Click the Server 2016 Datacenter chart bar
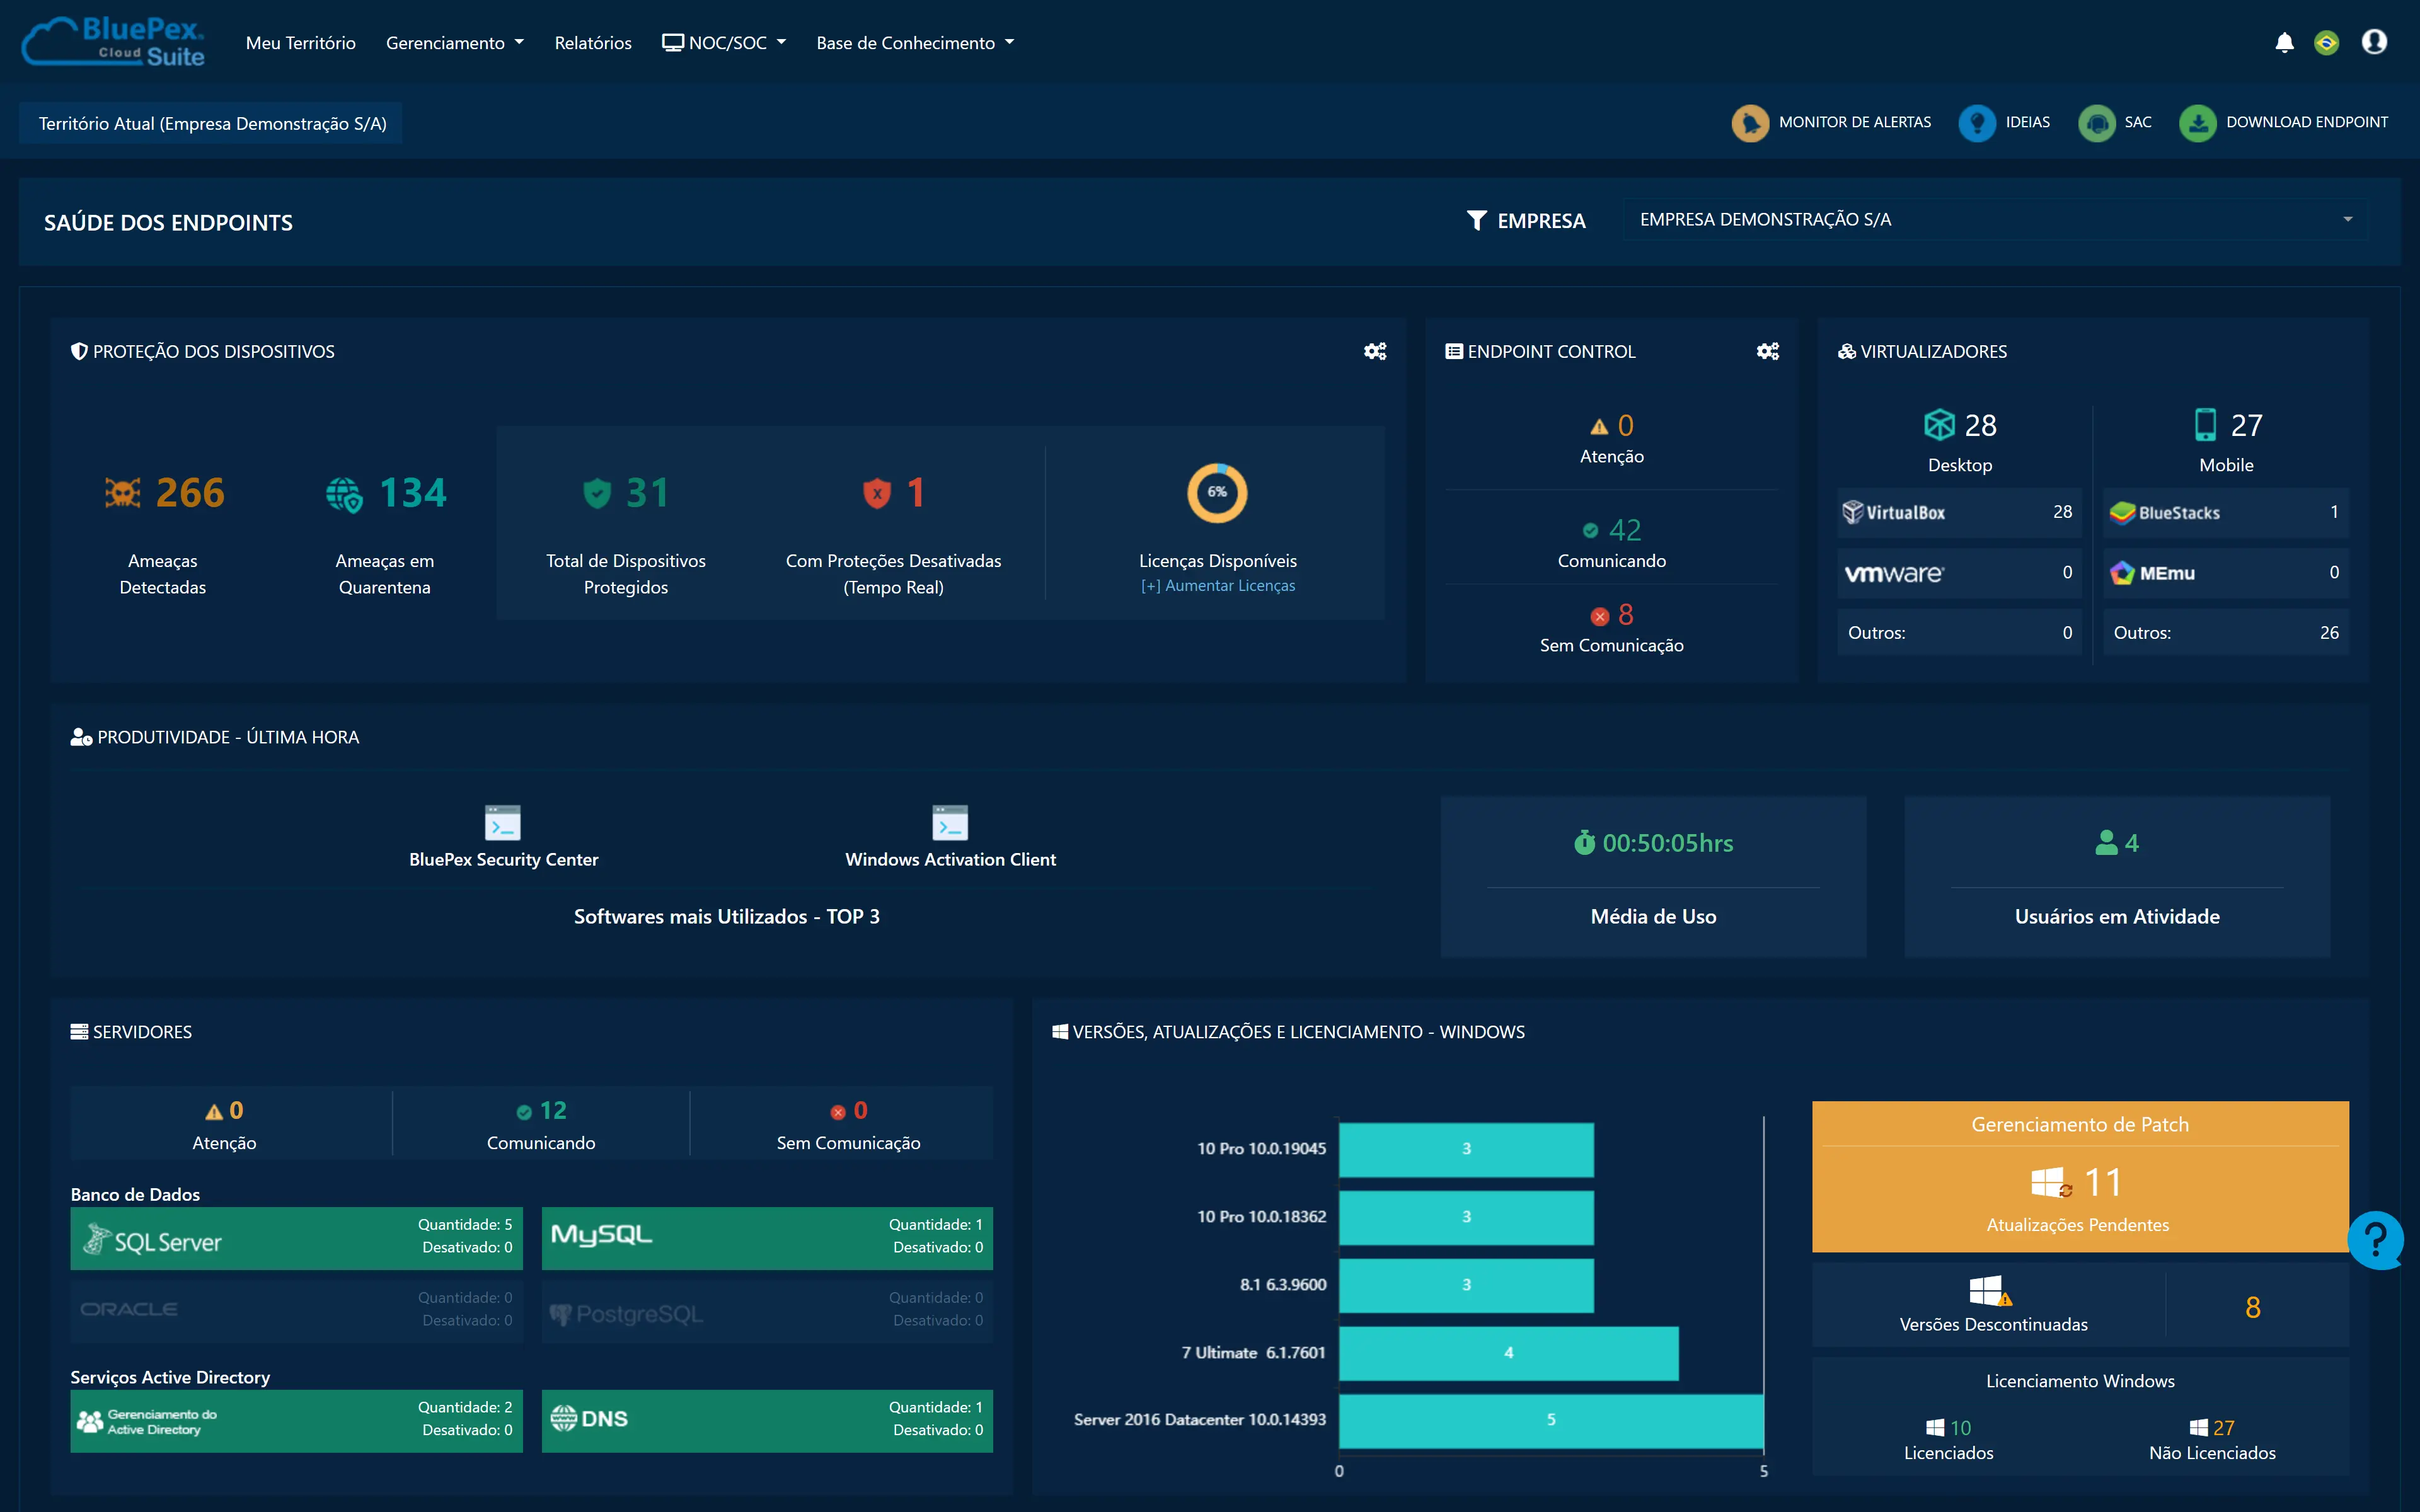This screenshot has height=1512, width=2420. [x=1551, y=1420]
